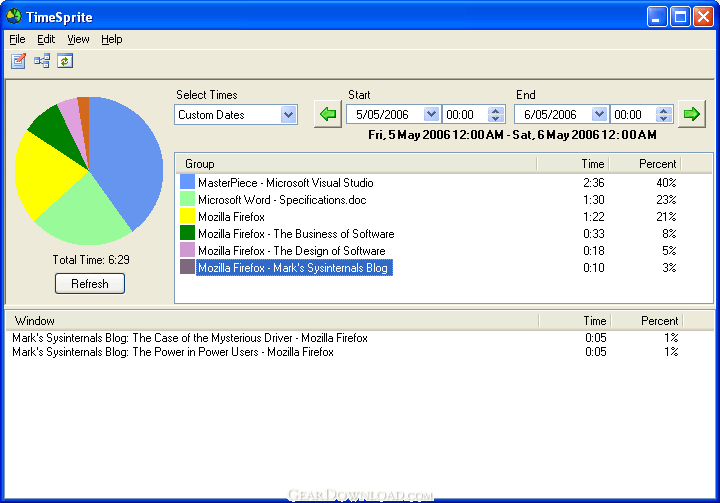The width and height of the screenshot is (720, 503).
Task: Sort groups by the upper Percent column header
Action: pos(645,164)
